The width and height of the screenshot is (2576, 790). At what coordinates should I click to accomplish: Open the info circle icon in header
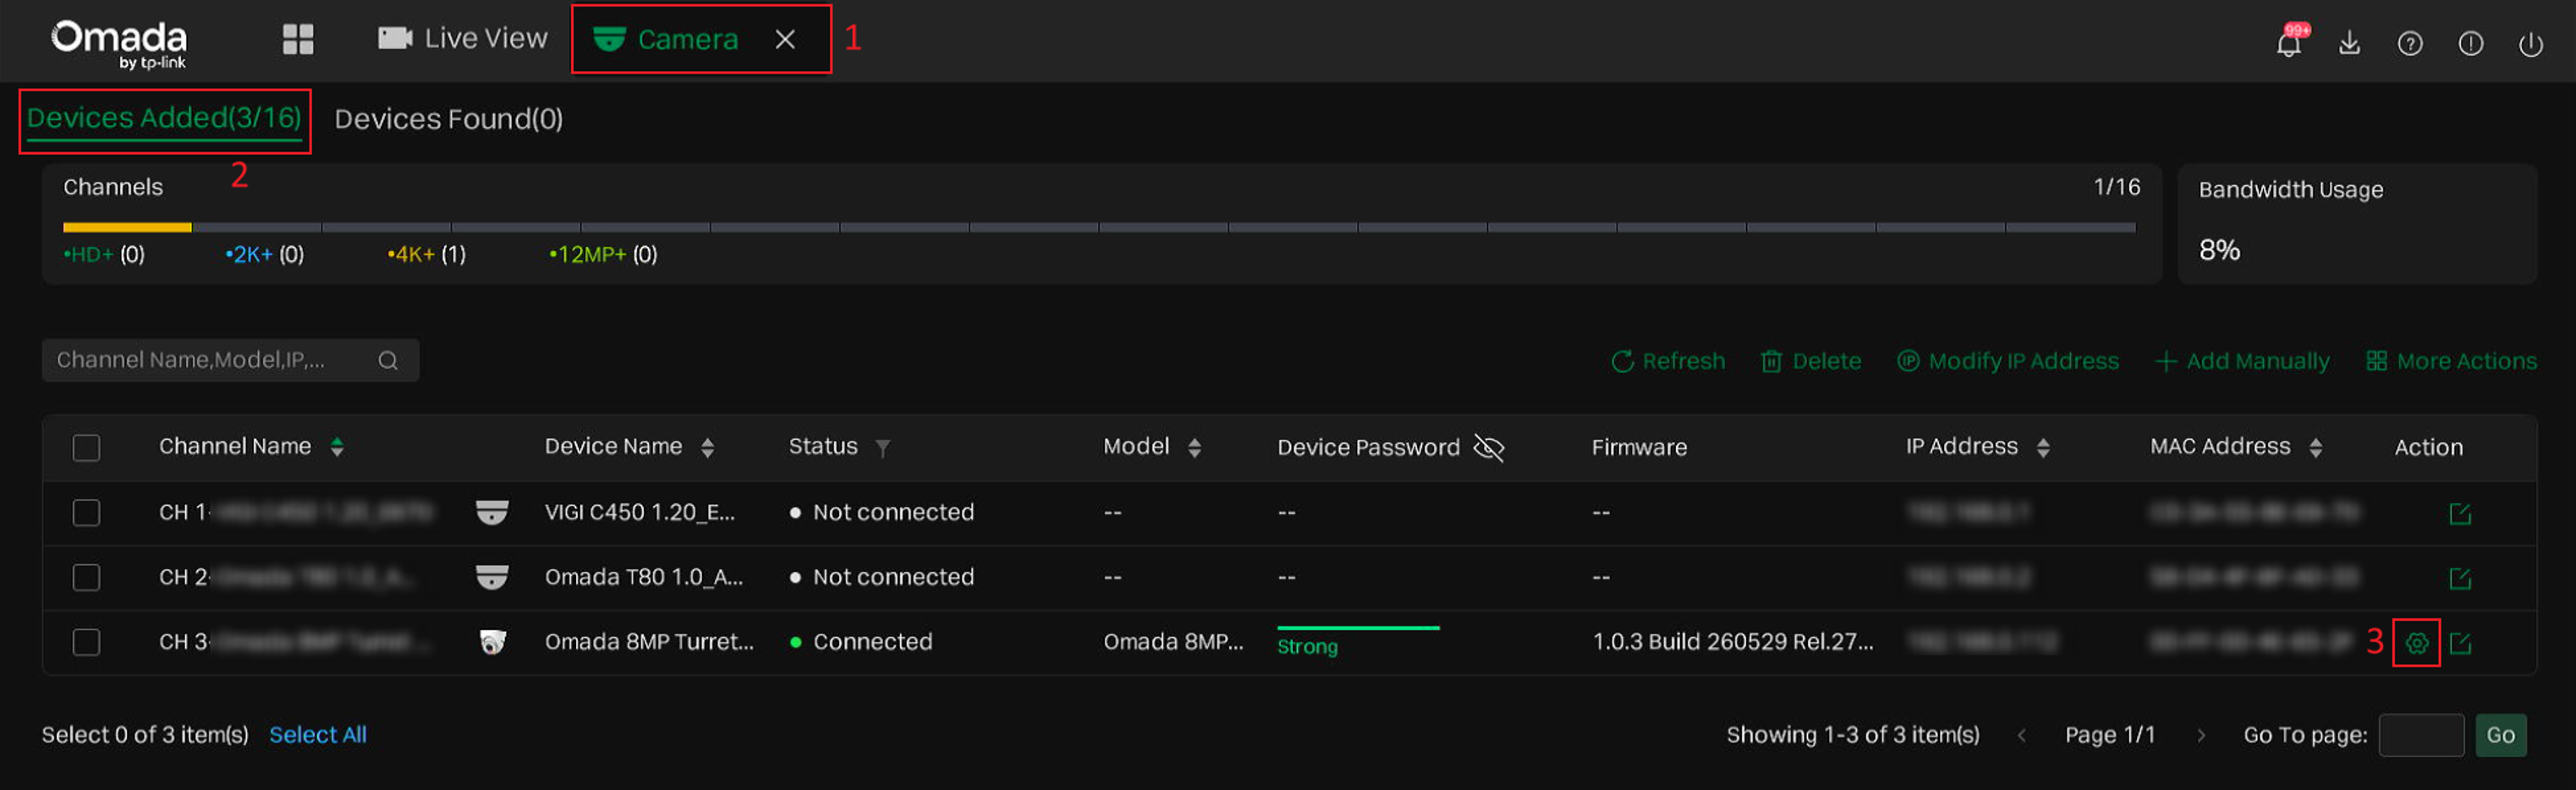pyautogui.click(x=2471, y=43)
